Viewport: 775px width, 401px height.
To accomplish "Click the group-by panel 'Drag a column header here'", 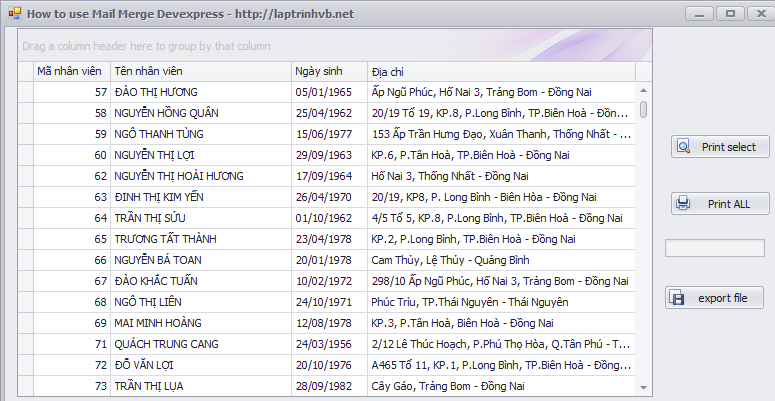I will pyautogui.click(x=335, y=45).
